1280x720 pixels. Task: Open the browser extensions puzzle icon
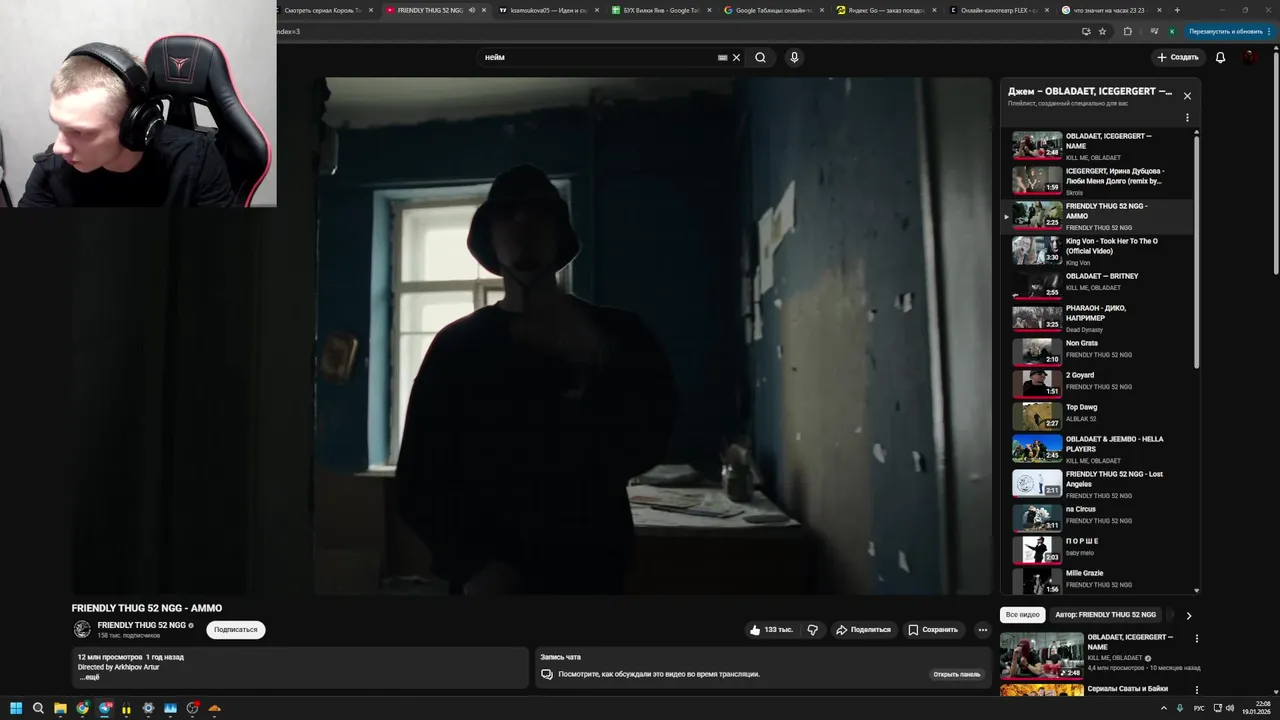[x=1128, y=31]
